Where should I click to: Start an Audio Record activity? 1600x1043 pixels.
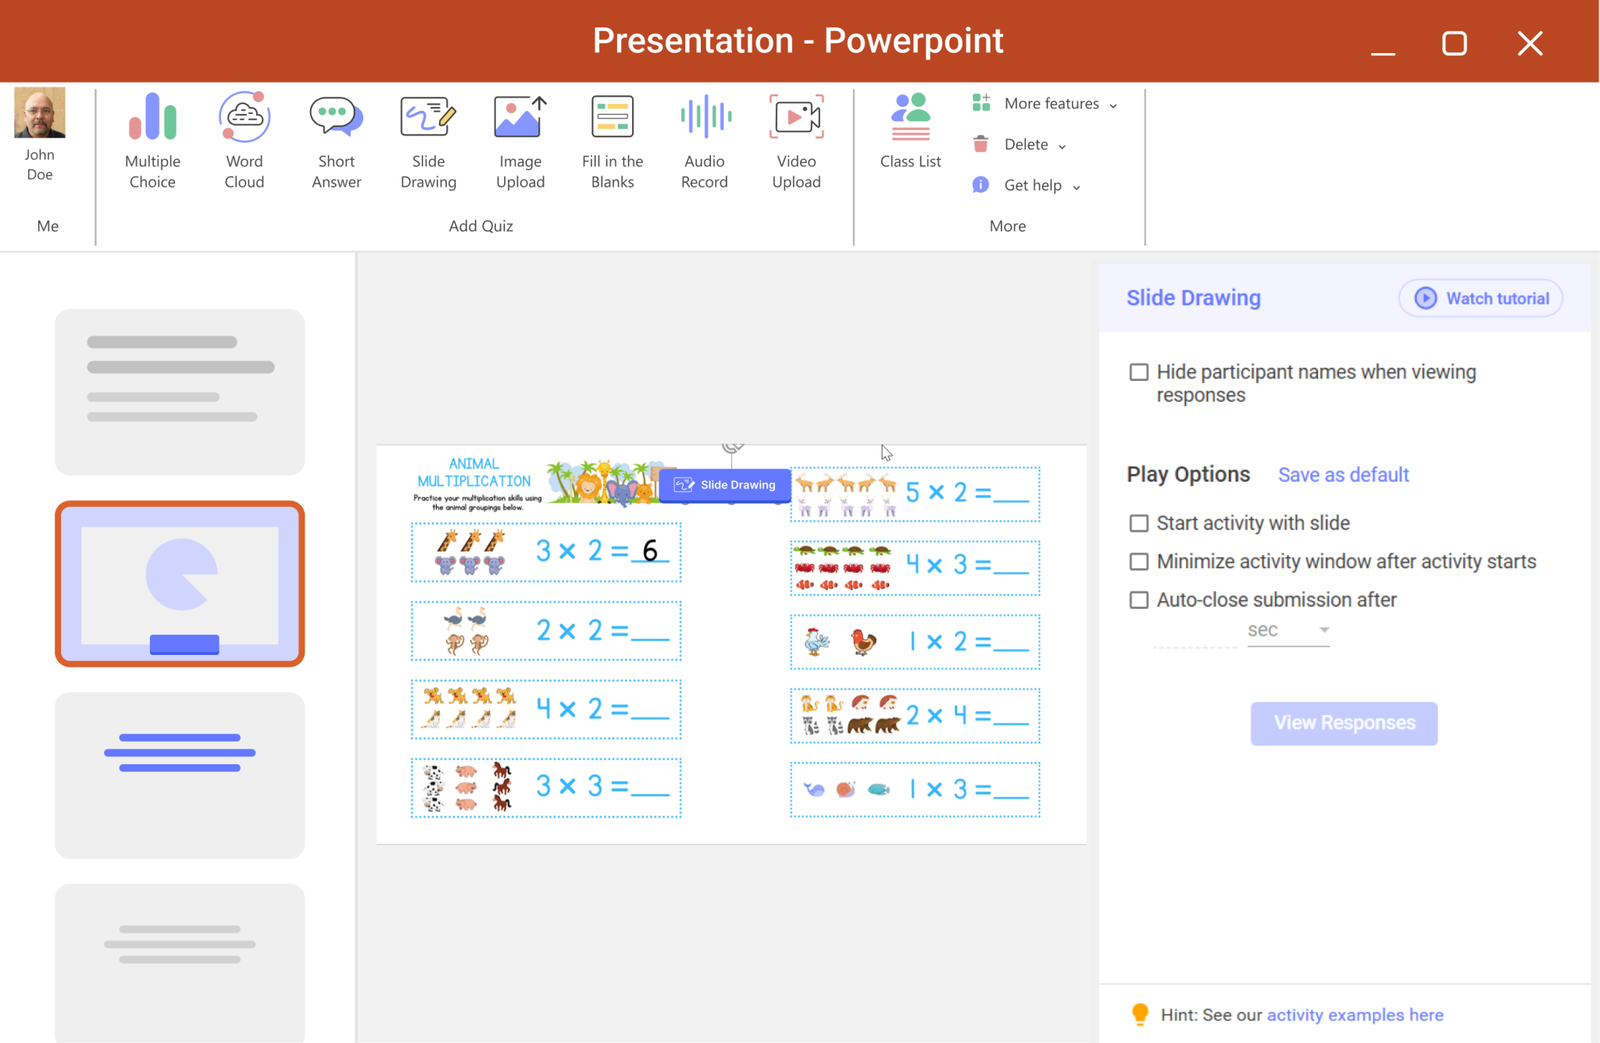point(703,140)
